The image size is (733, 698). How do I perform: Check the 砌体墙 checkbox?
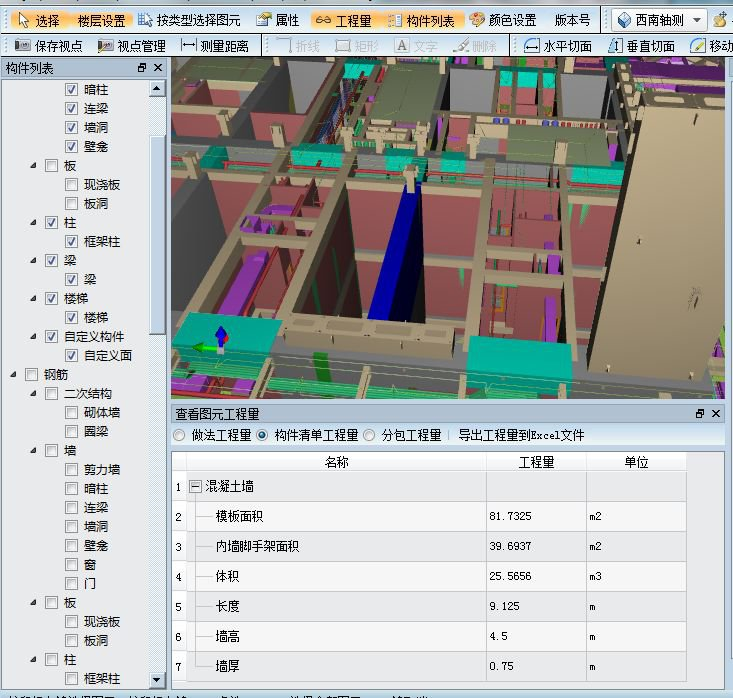coord(71,412)
